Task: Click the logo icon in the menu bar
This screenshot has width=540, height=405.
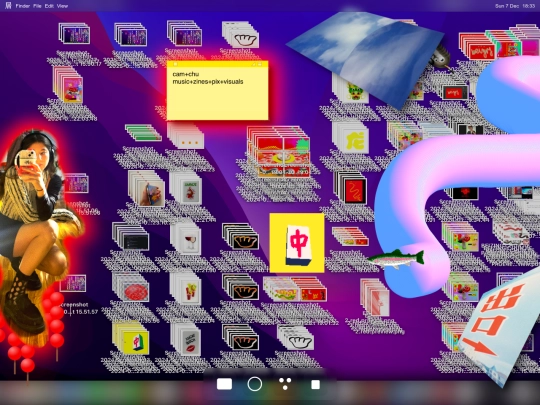Action: (8, 6)
